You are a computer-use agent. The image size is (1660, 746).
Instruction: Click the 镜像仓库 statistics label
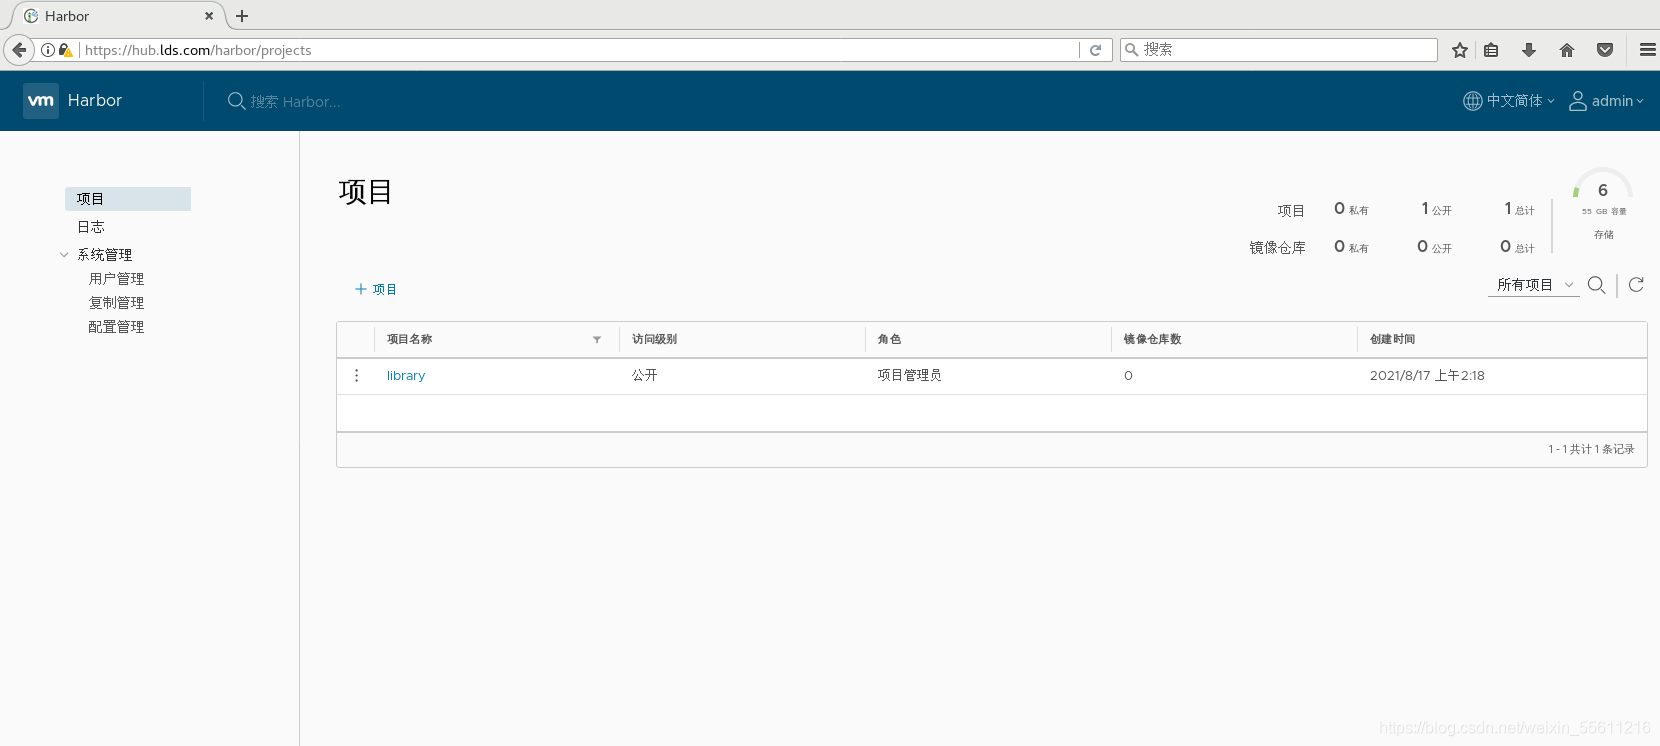click(x=1277, y=248)
